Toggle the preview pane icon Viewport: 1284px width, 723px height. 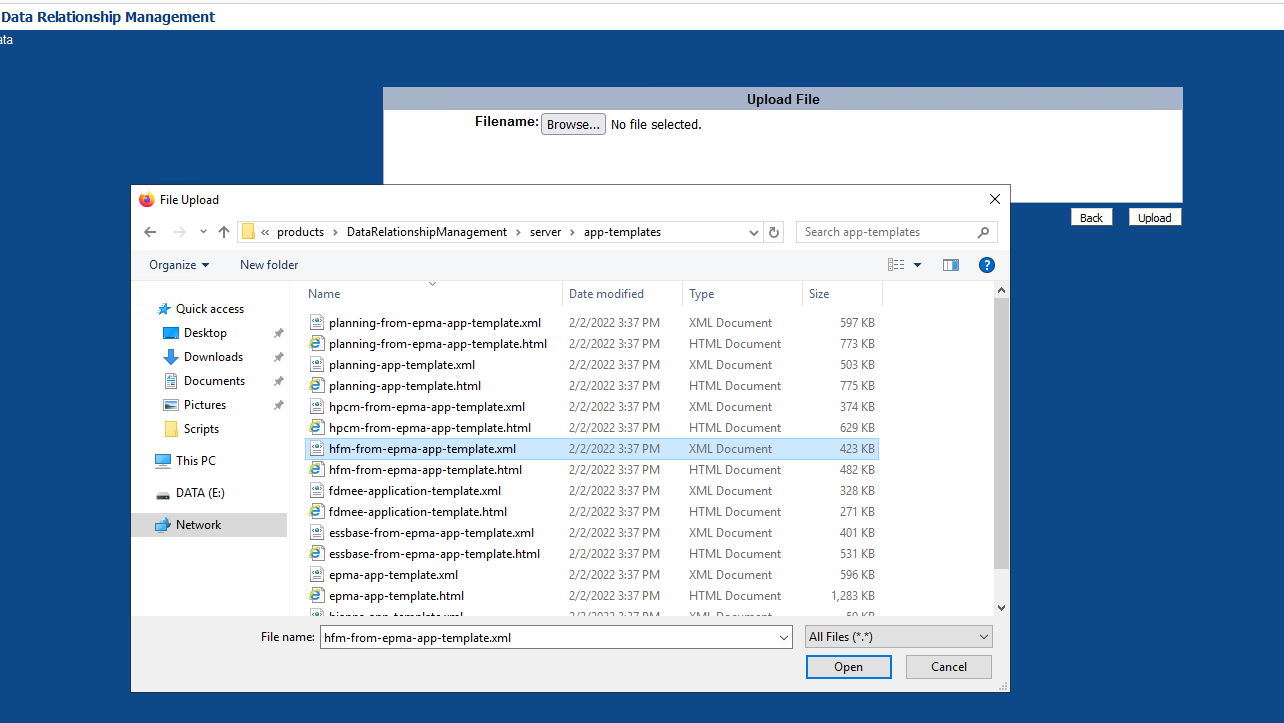950,265
